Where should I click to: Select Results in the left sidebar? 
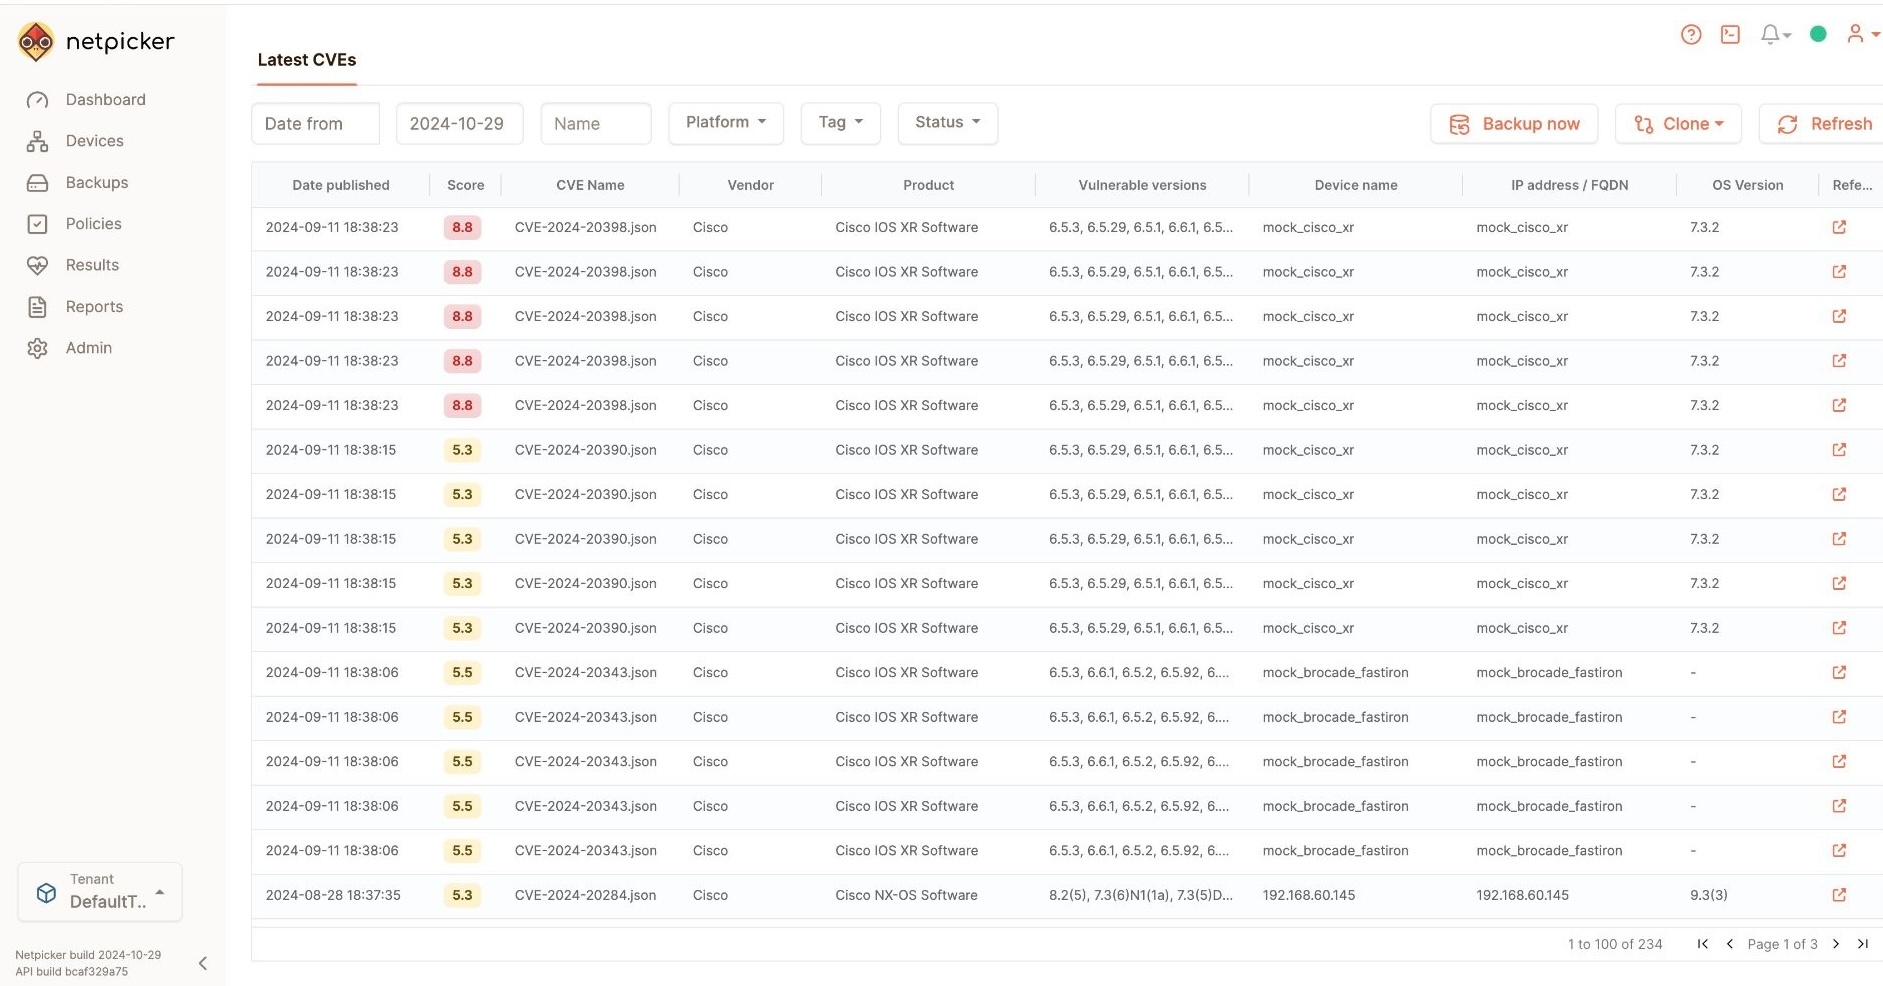pyautogui.click(x=90, y=265)
